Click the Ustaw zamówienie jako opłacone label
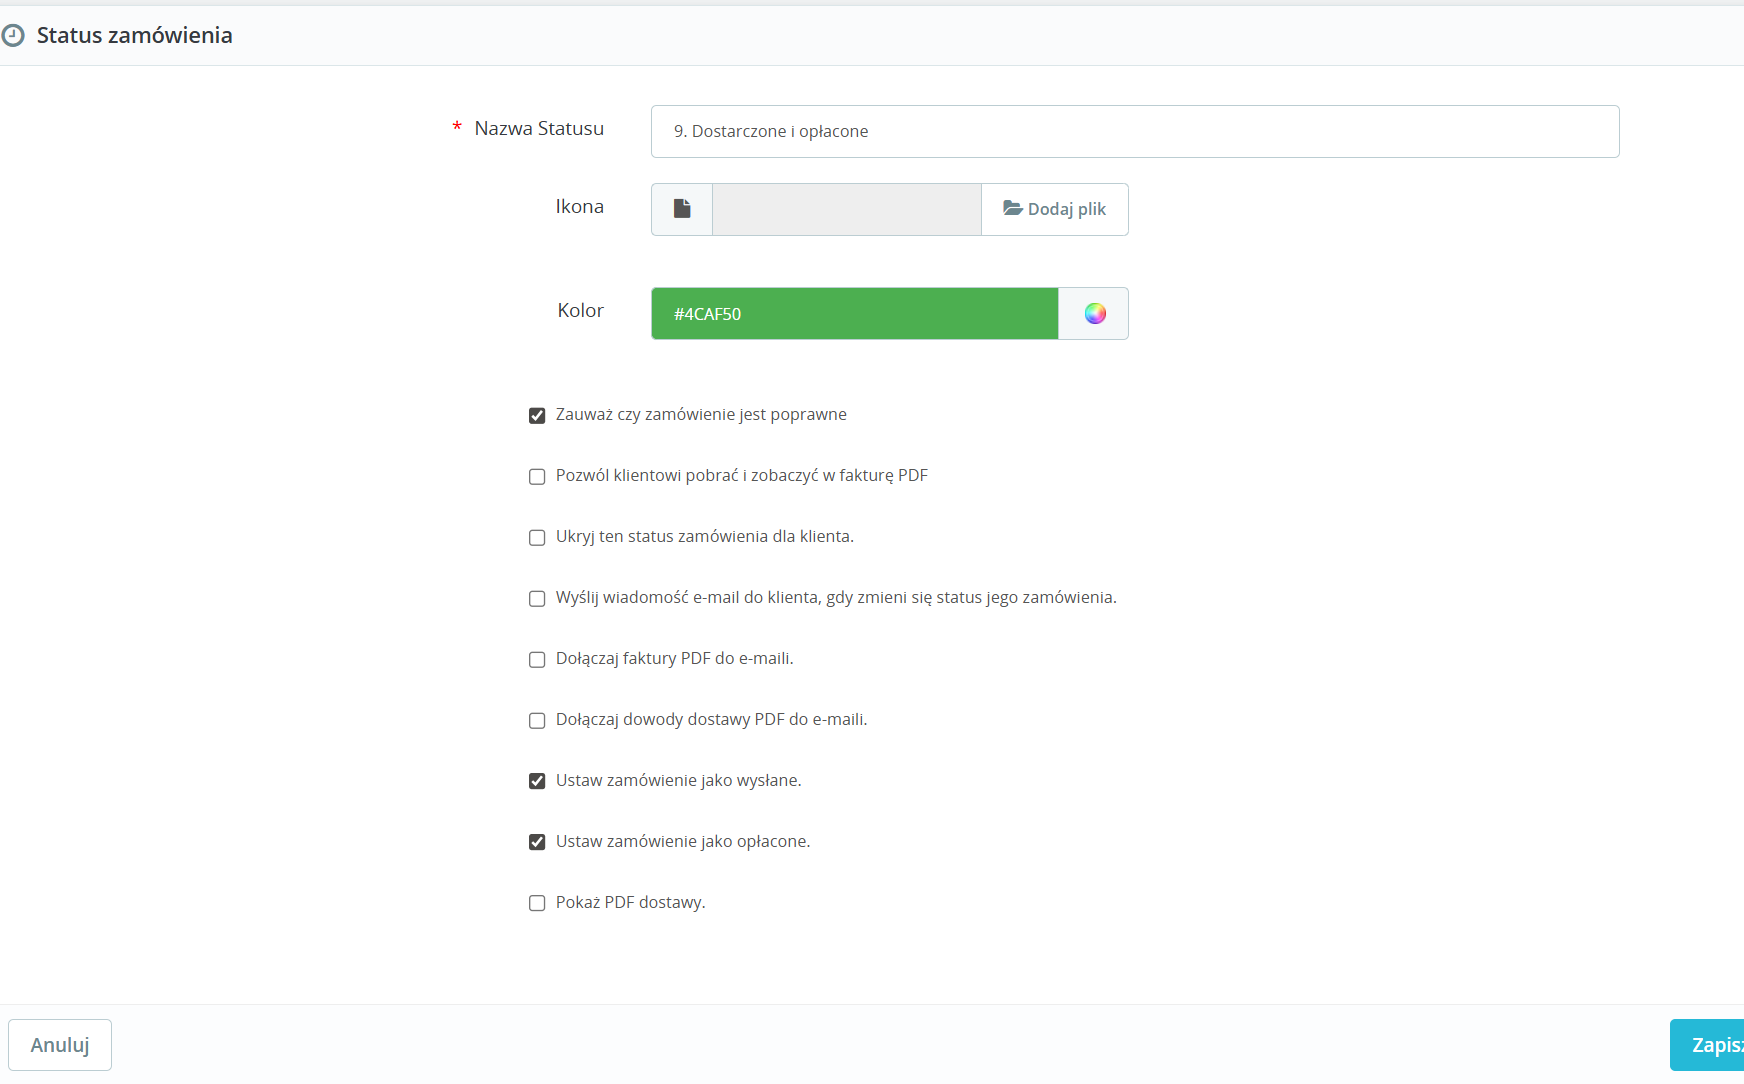Screen dimensions: 1744x1084 (683, 842)
